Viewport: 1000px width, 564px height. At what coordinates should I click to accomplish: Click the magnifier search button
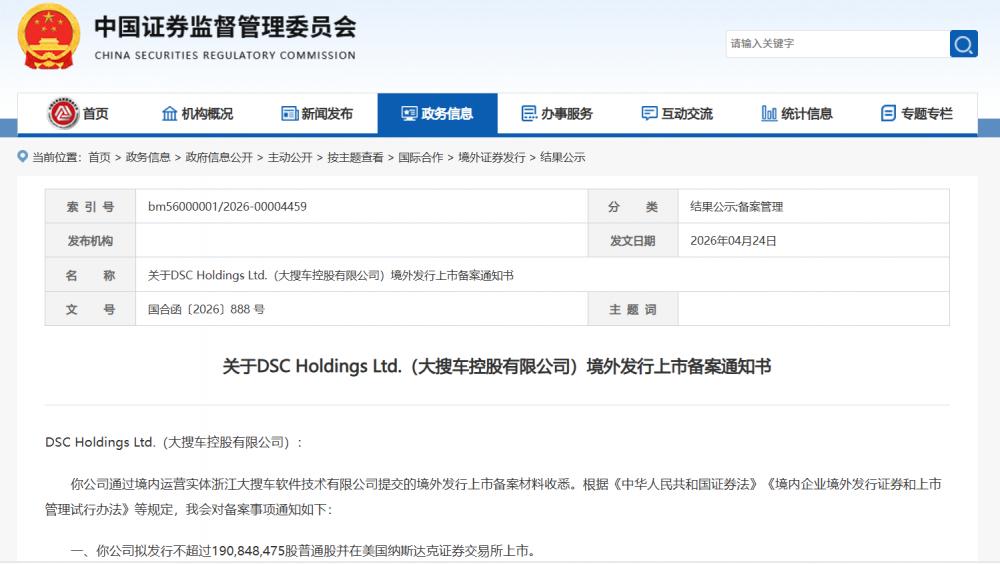(964, 44)
